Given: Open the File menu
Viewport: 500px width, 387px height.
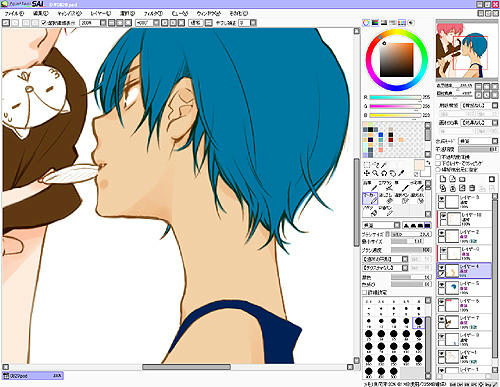Looking at the screenshot, I should point(14,13).
